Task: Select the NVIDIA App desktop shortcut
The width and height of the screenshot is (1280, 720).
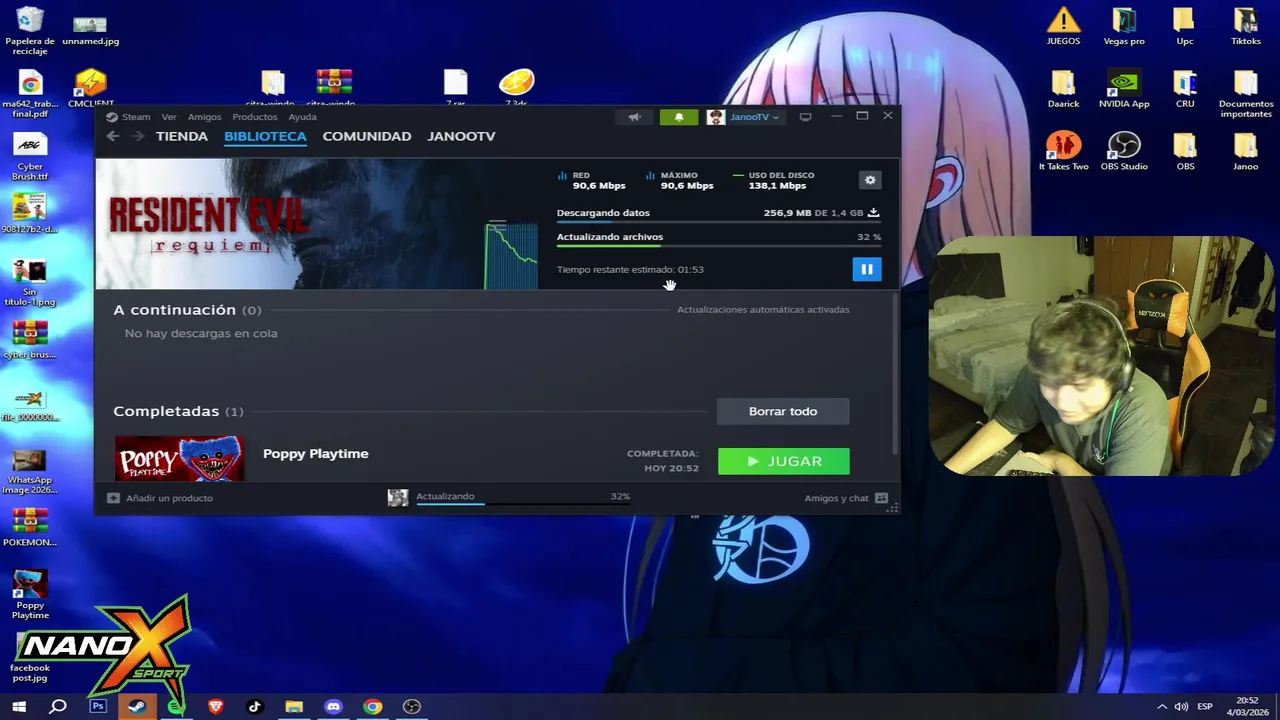Action: point(1124,89)
